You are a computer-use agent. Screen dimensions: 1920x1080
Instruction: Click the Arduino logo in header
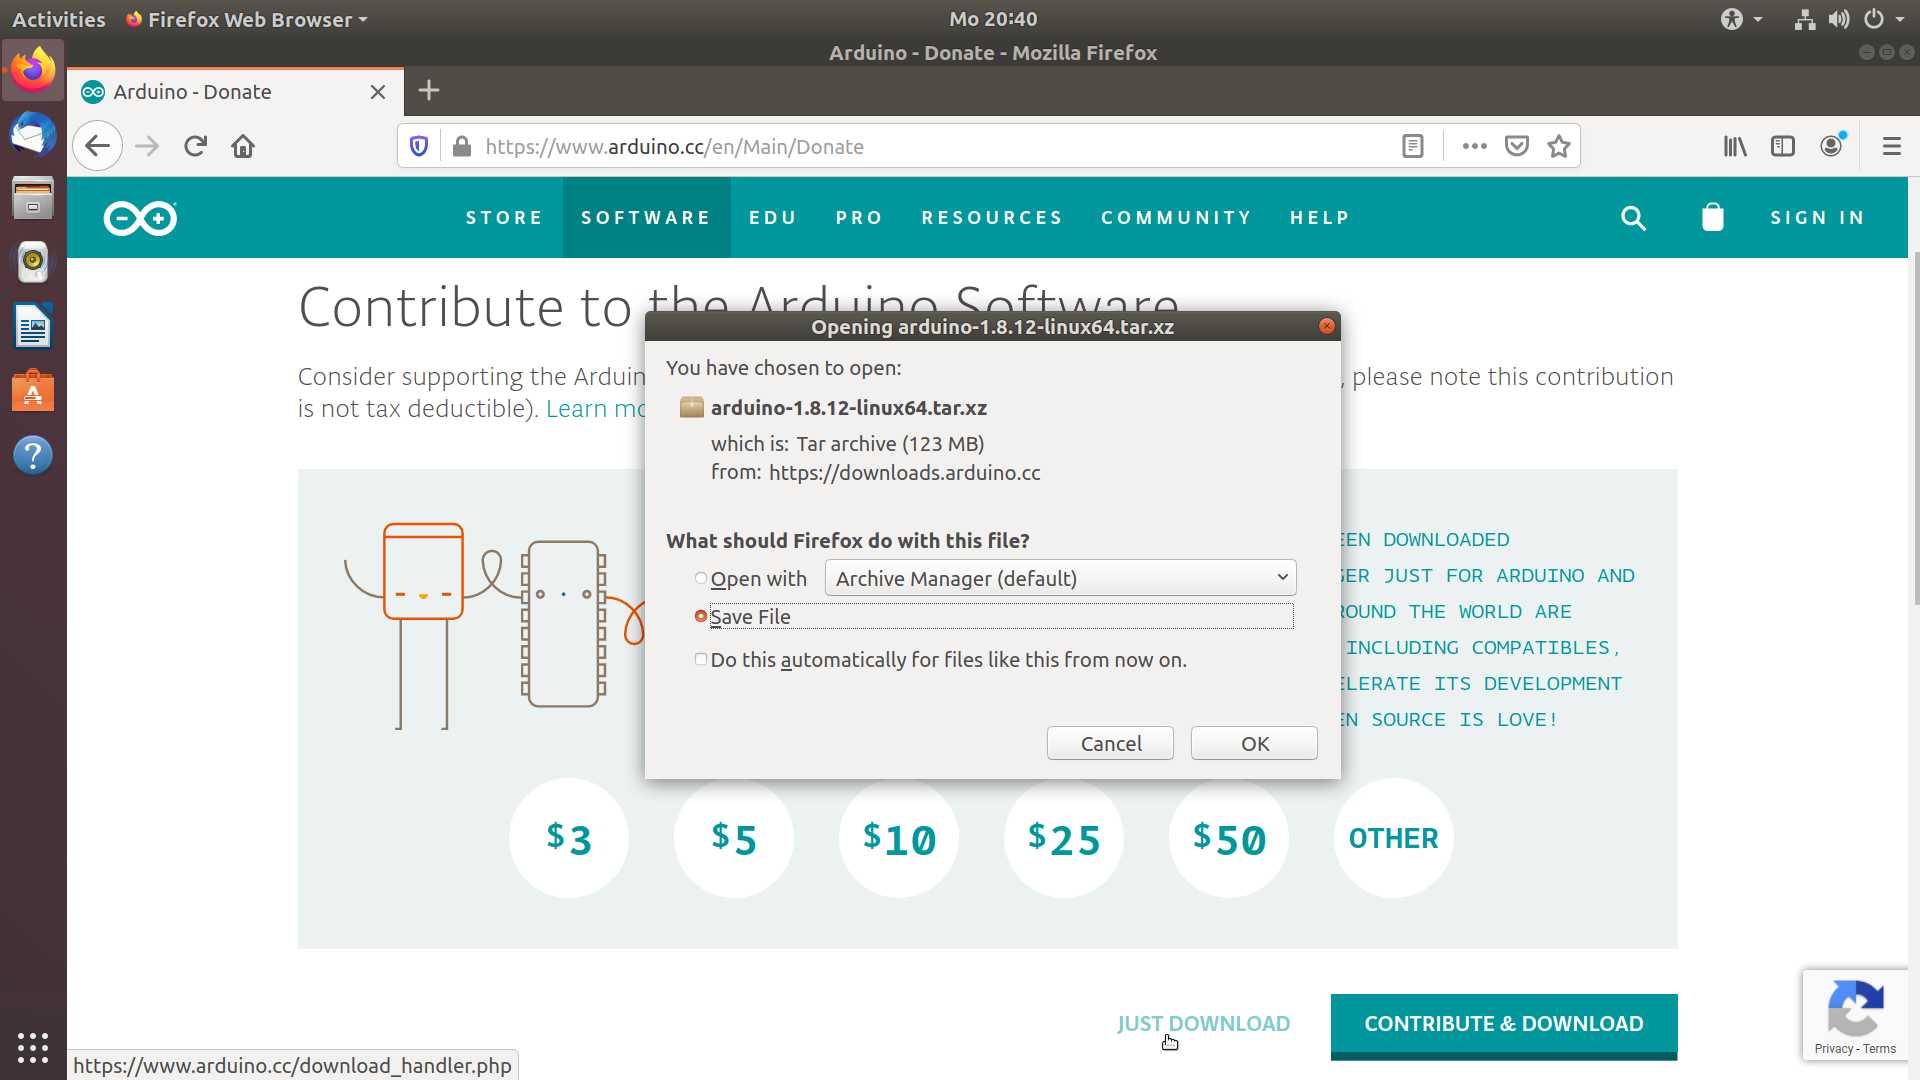[x=140, y=218]
